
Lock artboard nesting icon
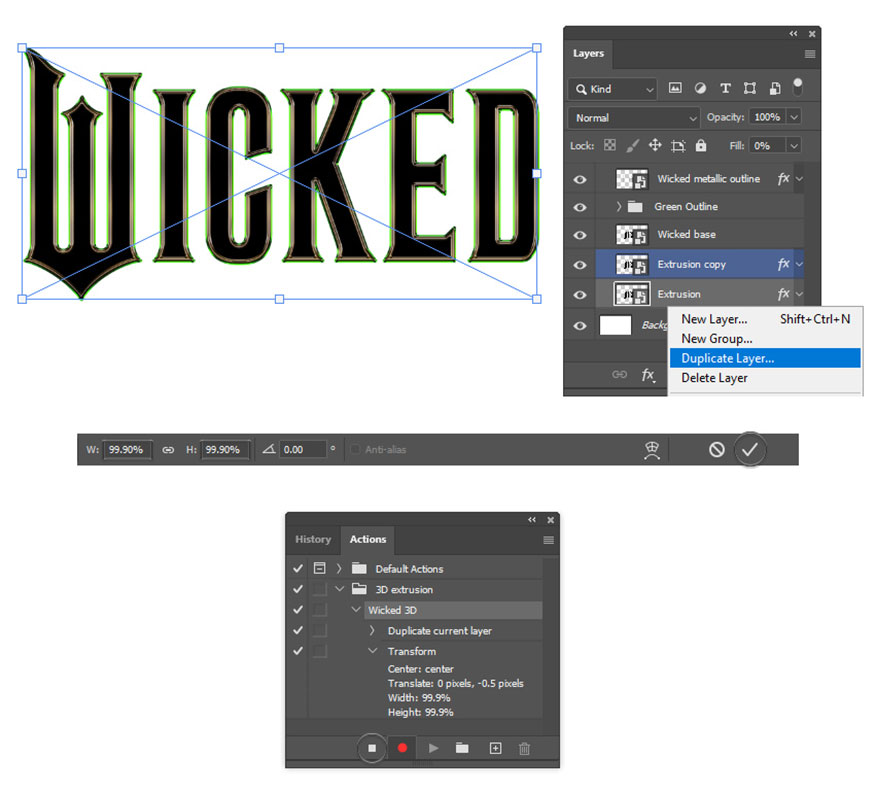pyautogui.click(x=678, y=146)
